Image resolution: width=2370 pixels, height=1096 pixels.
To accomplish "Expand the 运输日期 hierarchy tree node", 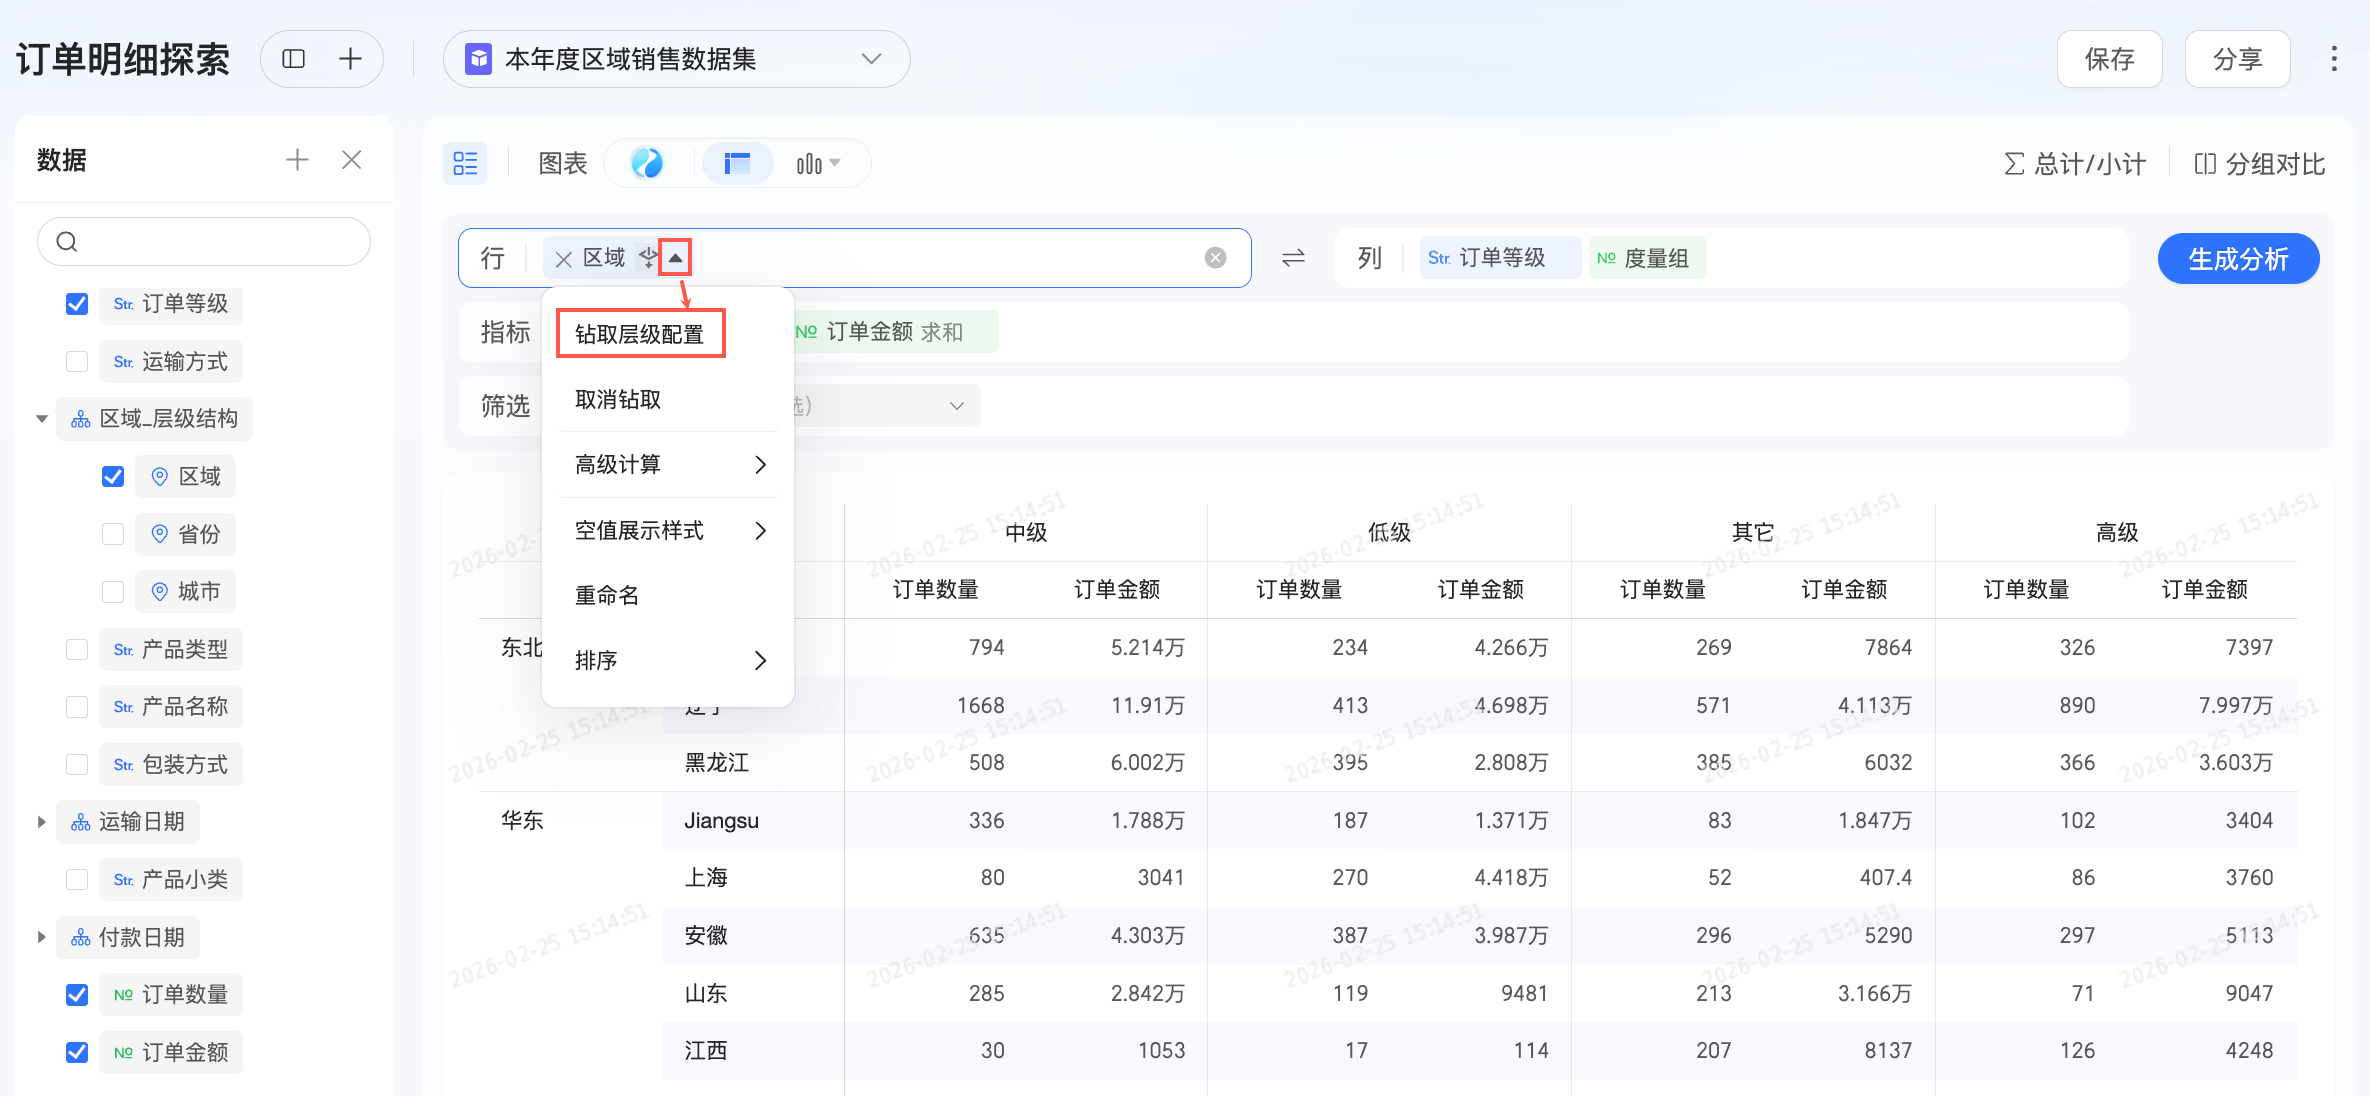I will (x=41, y=822).
